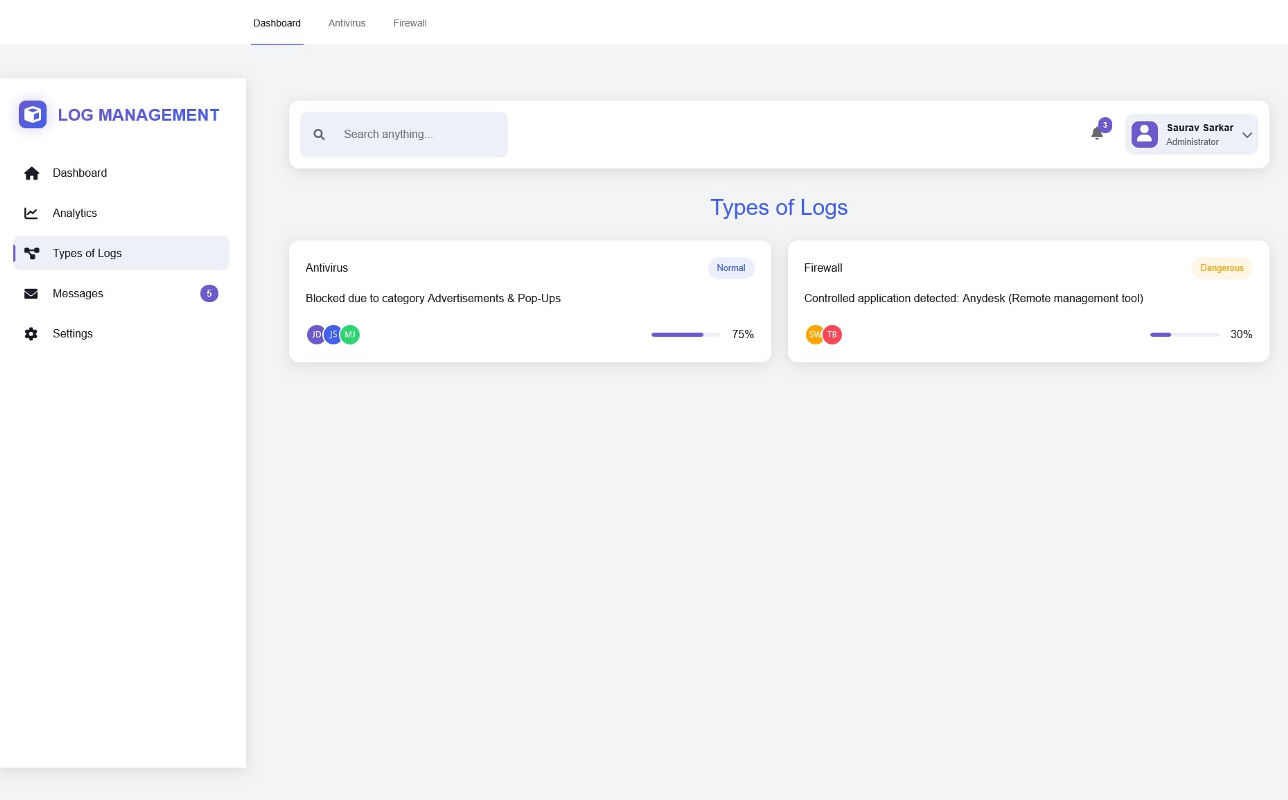Click the Analytics chart icon
Viewport: 1288px width, 800px height.
[x=31, y=213]
